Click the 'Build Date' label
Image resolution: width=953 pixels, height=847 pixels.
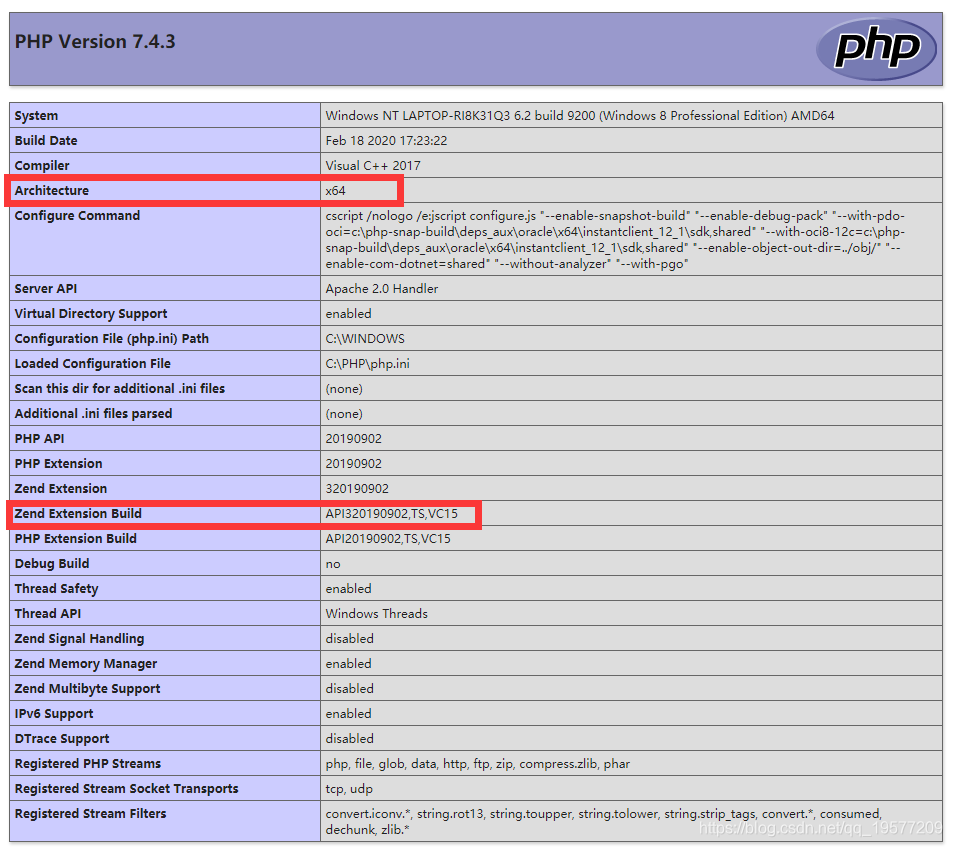click(46, 140)
